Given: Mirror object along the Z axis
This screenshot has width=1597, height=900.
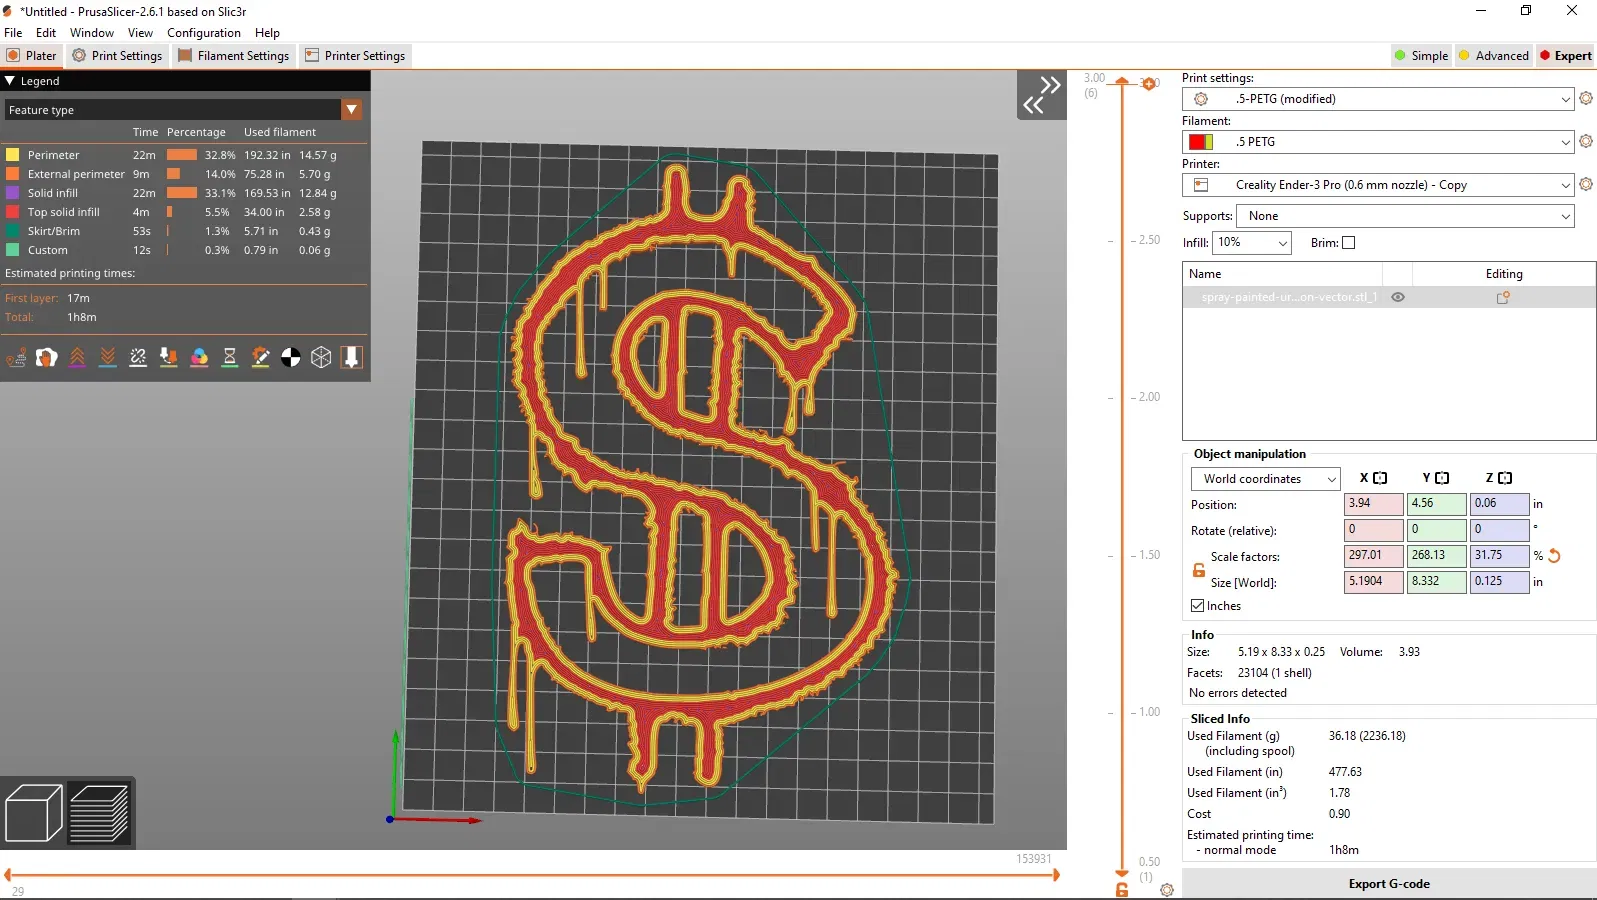Looking at the screenshot, I should (x=1505, y=478).
